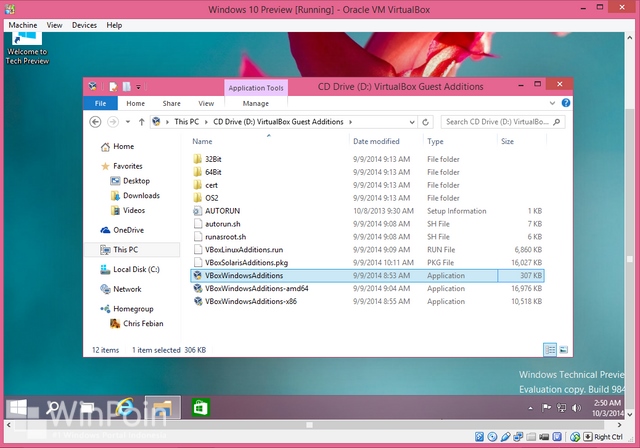Image resolution: width=640 pixels, height=448 pixels.
Task: Click the chevron after CD Drive (D:) path
Action: (x=350, y=122)
